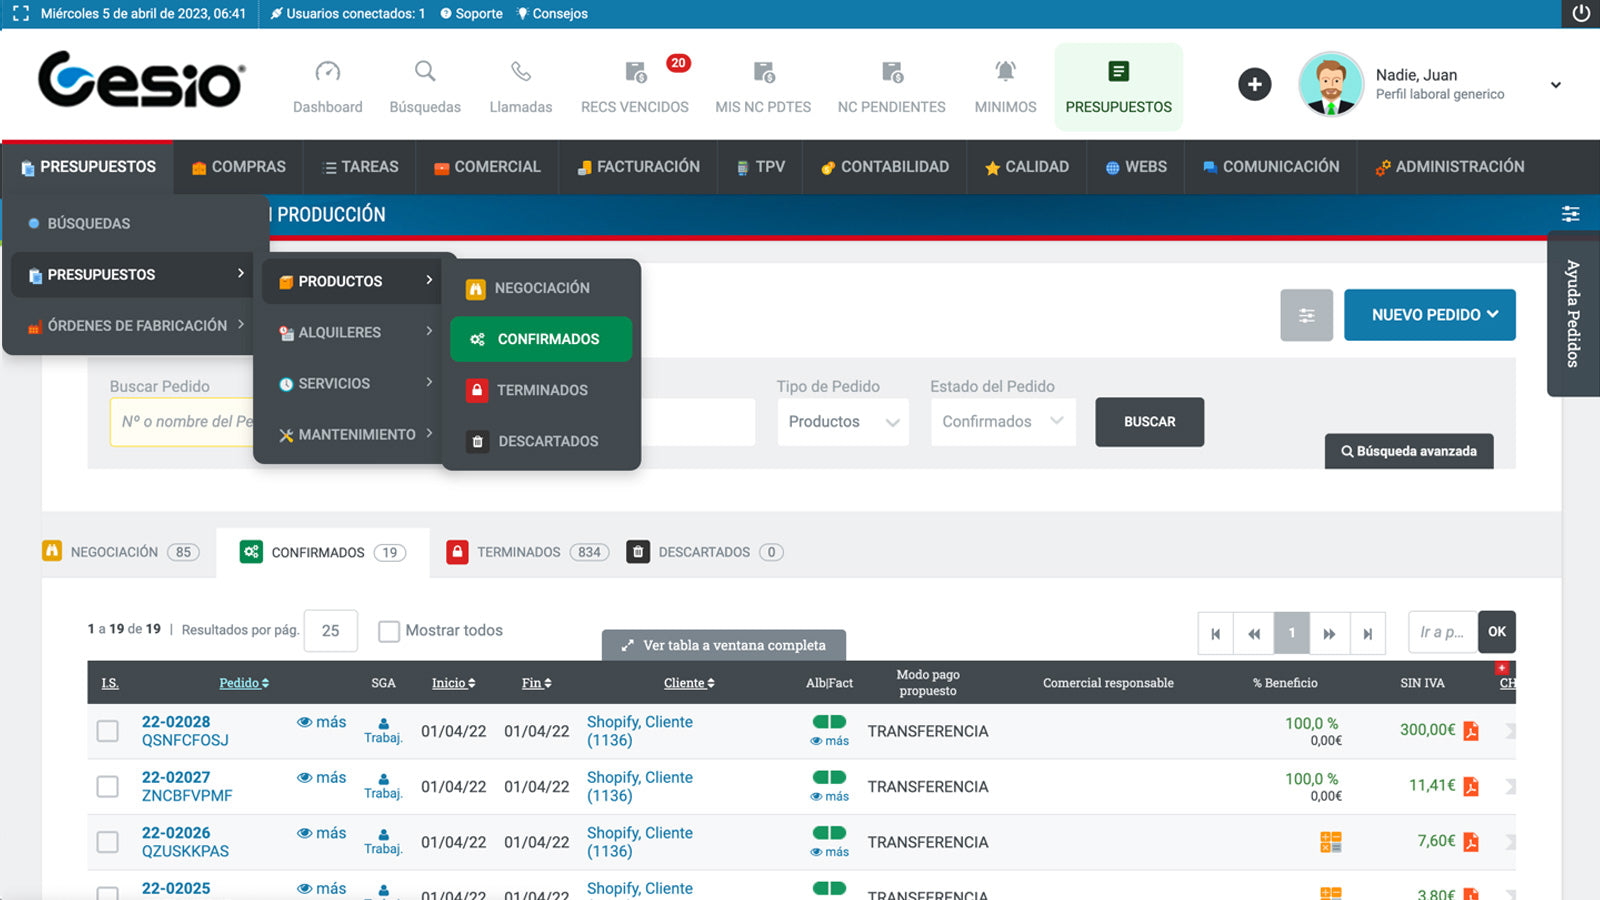Select NEGOCIACIÓN in submenu

(x=541, y=288)
